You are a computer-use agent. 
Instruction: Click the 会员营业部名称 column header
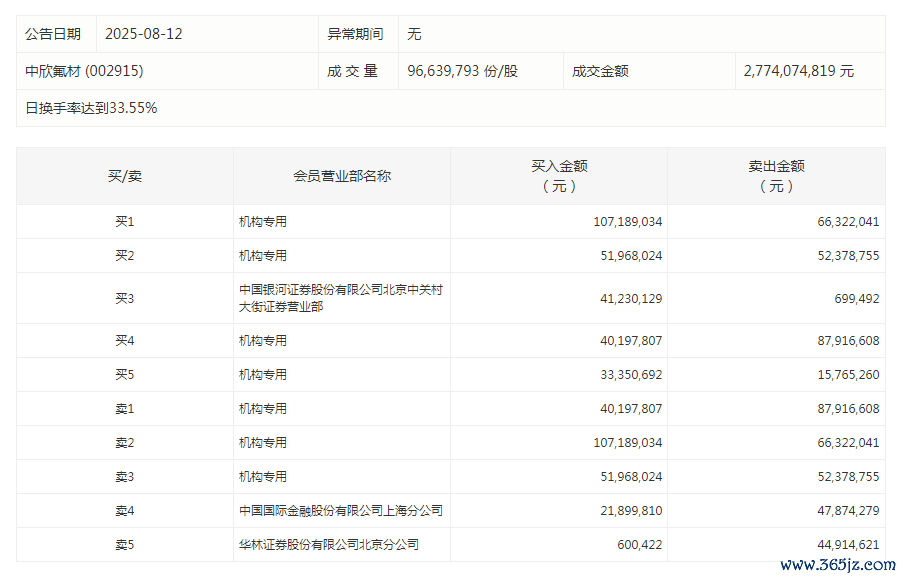[x=342, y=176]
